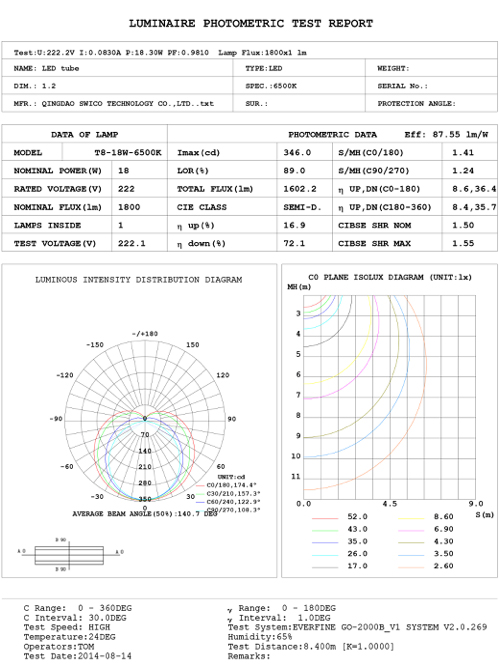Click isolux legend value '17.0'

(x=357, y=566)
